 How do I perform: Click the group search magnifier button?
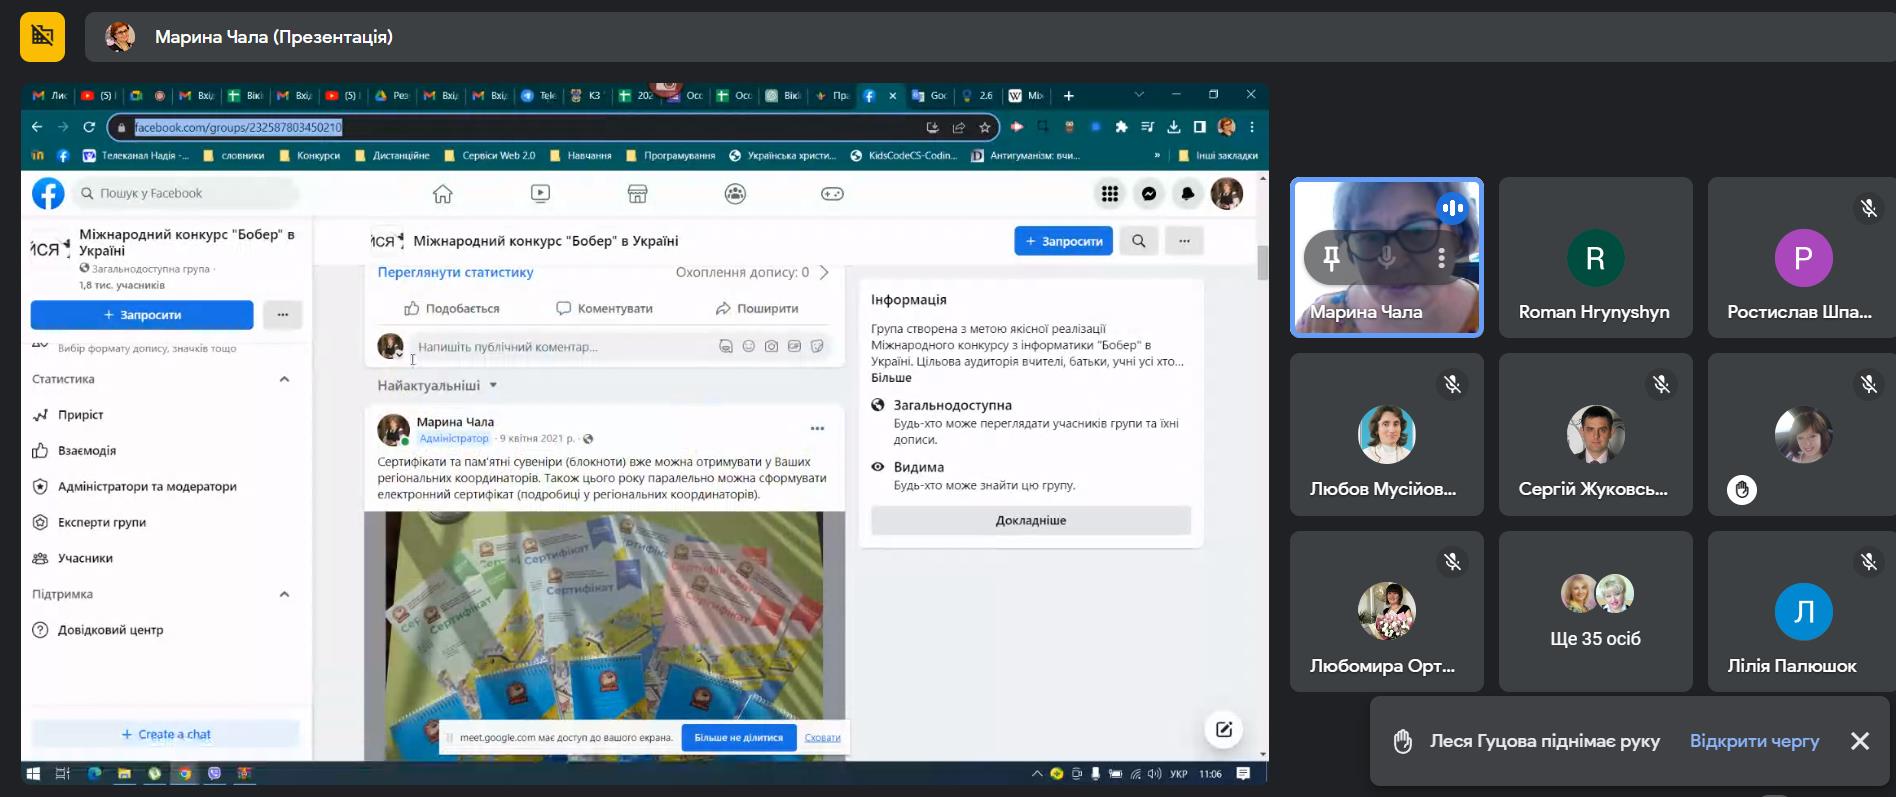(1138, 241)
